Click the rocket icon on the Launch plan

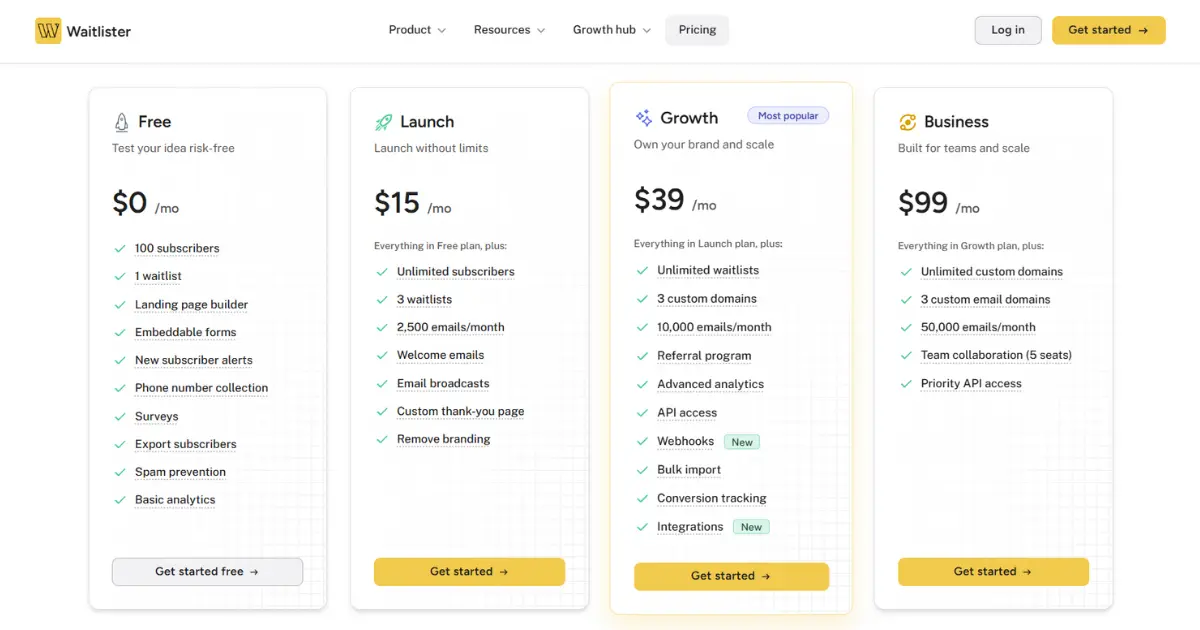coord(383,120)
